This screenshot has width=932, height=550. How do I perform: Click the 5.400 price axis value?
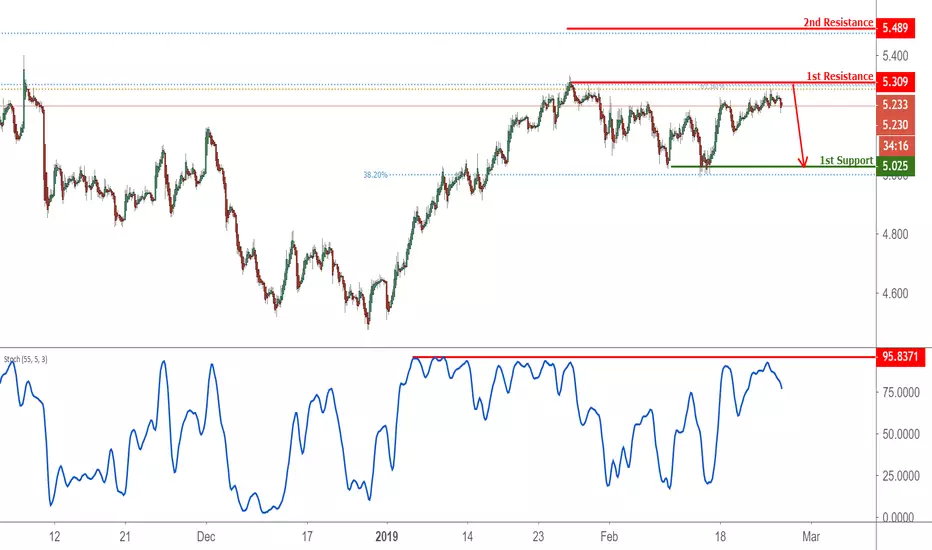[895, 56]
